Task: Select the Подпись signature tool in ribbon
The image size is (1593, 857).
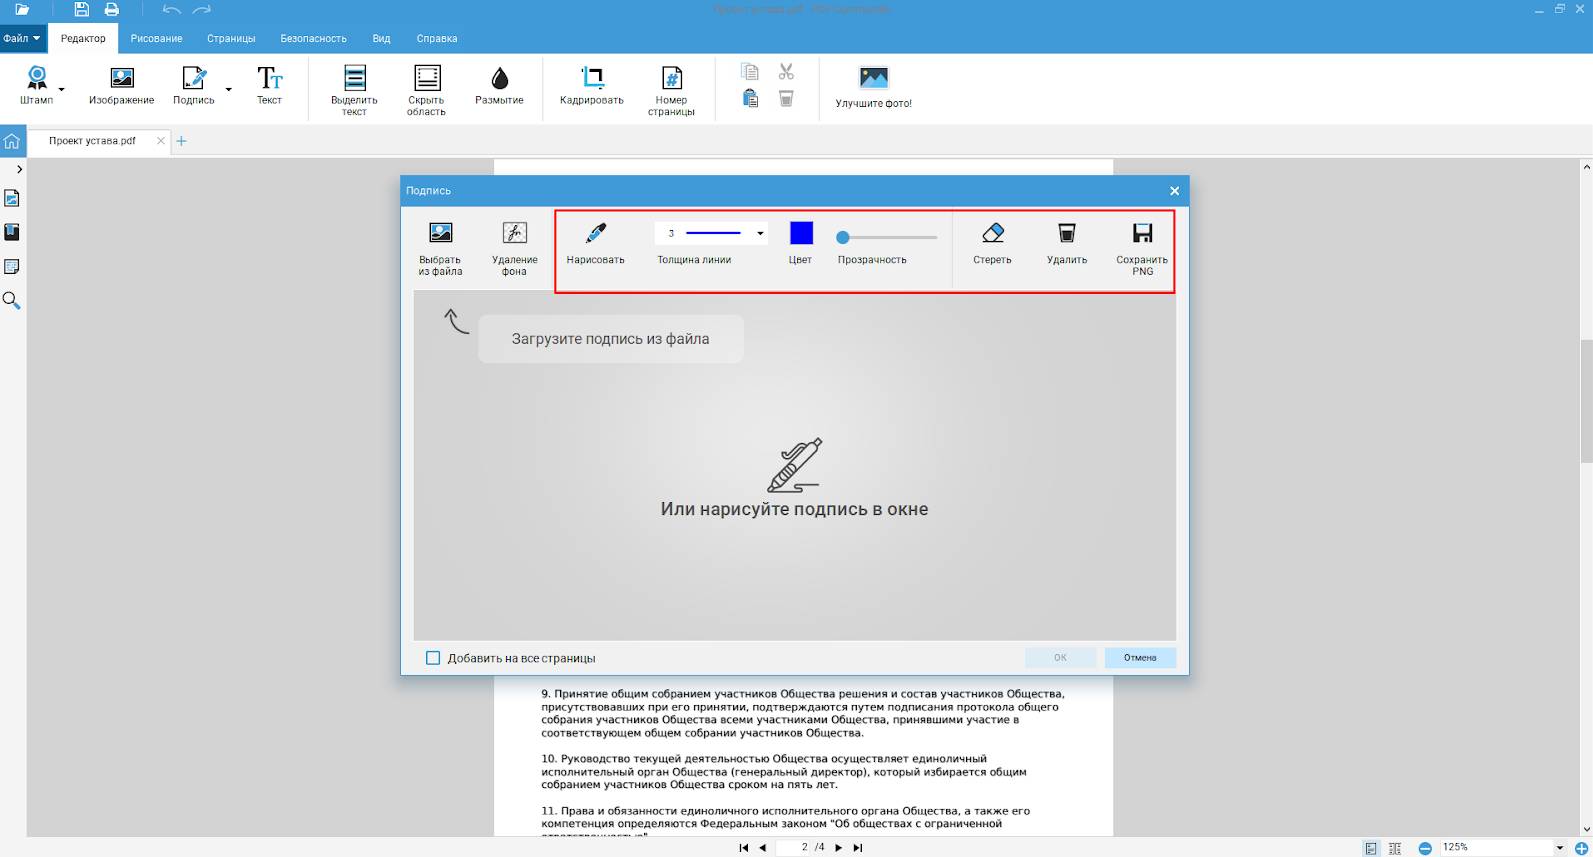Action: [194, 85]
